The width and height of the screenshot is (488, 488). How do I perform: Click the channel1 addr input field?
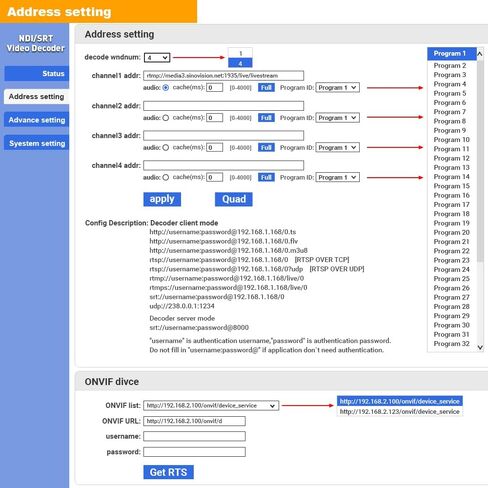[224, 76]
